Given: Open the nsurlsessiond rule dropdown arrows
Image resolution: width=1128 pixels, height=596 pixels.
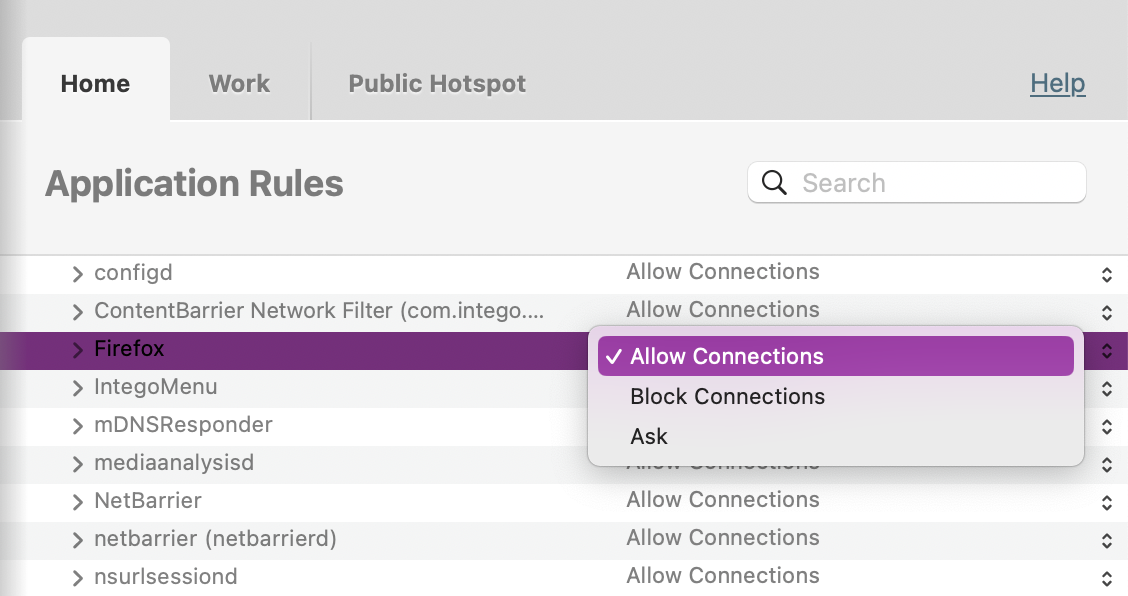Looking at the screenshot, I should point(1106,579).
